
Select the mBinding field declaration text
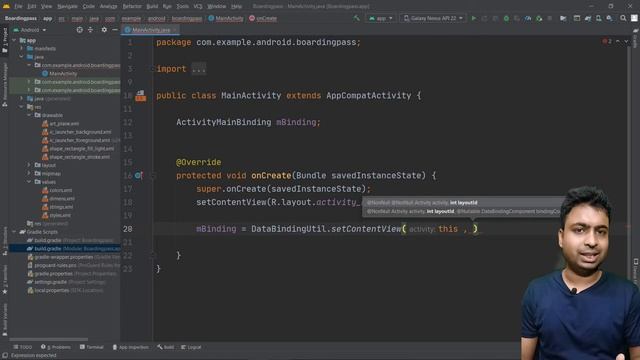click(248, 122)
